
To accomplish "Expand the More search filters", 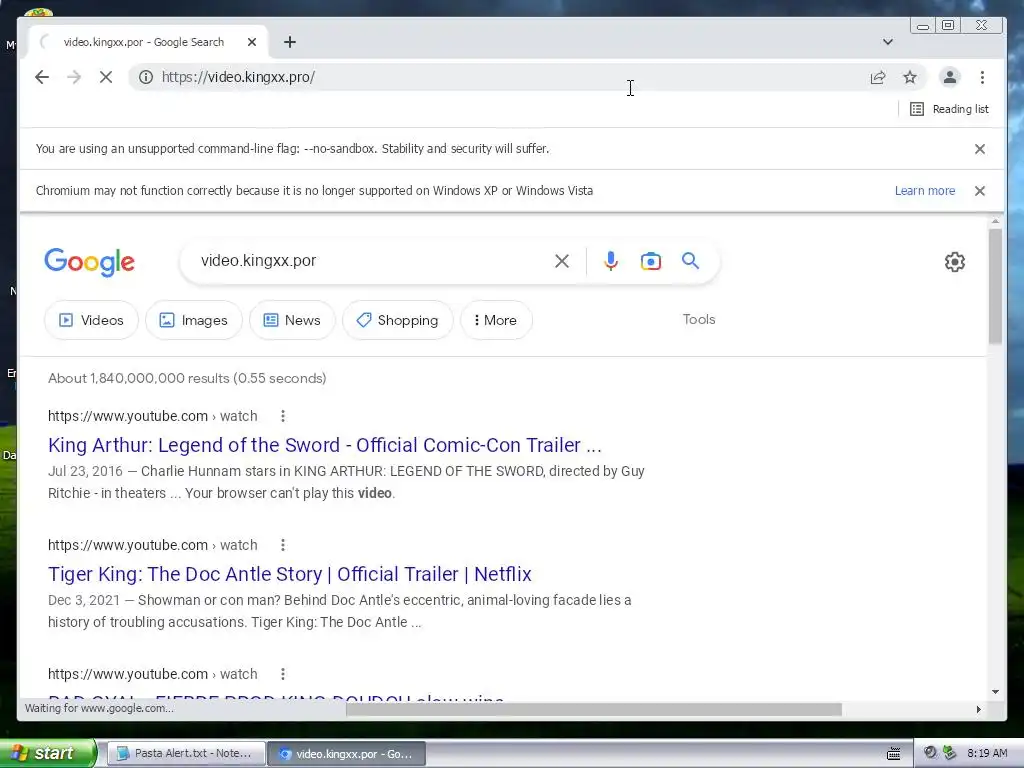I will [496, 320].
